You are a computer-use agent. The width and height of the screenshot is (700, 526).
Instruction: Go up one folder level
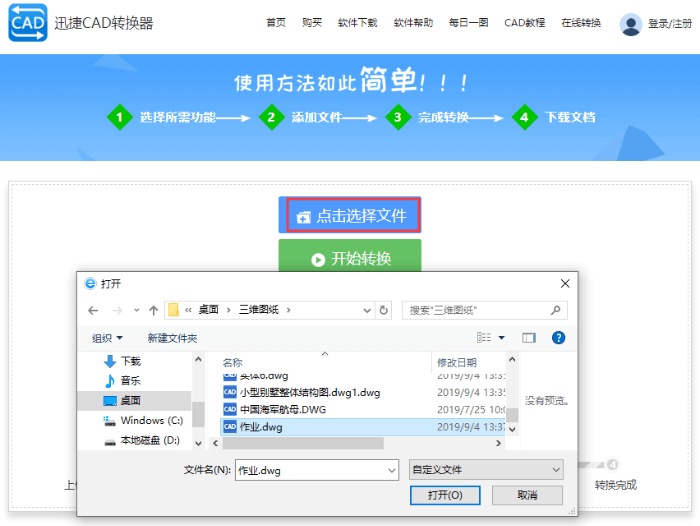[x=154, y=310]
